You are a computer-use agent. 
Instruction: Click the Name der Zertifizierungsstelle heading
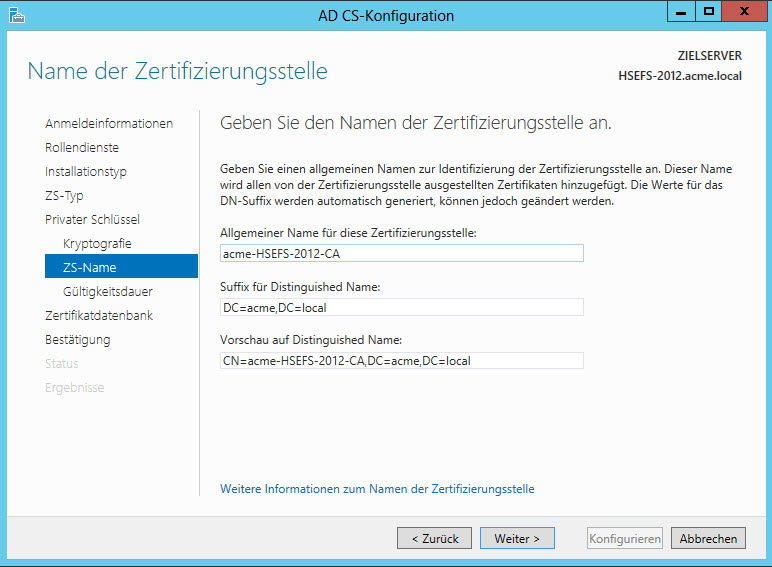coord(177,71)
